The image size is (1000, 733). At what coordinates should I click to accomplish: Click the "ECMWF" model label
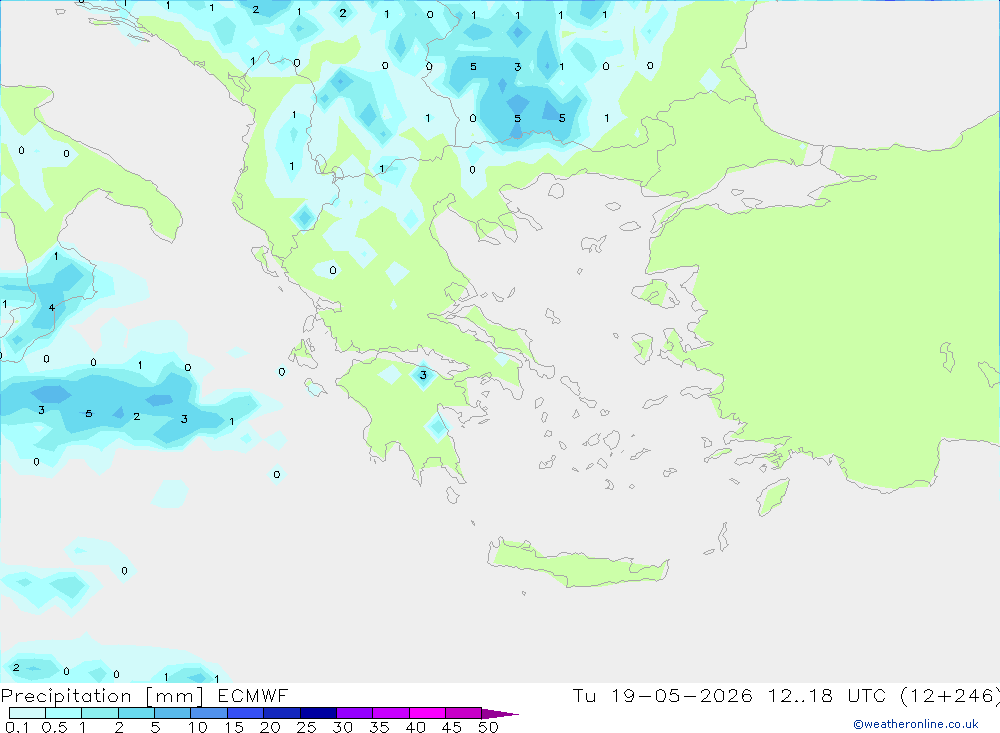253,695
